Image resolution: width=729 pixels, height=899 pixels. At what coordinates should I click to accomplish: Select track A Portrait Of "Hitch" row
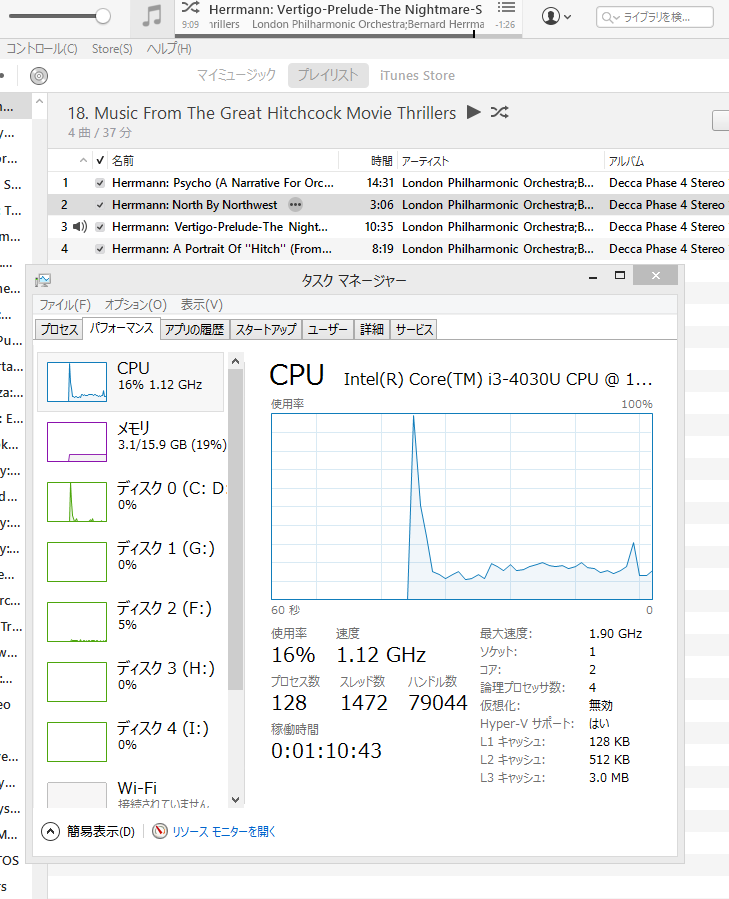(388, 249)
